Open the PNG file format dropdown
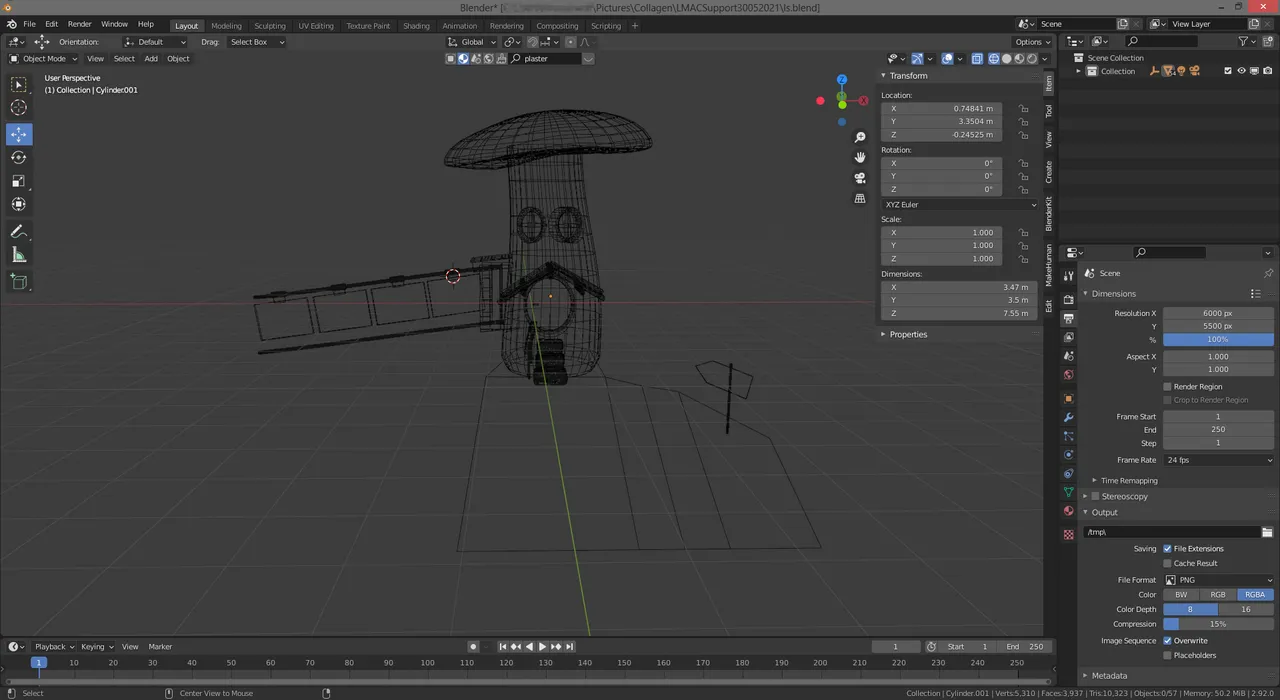The height and width of the screenshot is (700, 1280). point(1218,580)
